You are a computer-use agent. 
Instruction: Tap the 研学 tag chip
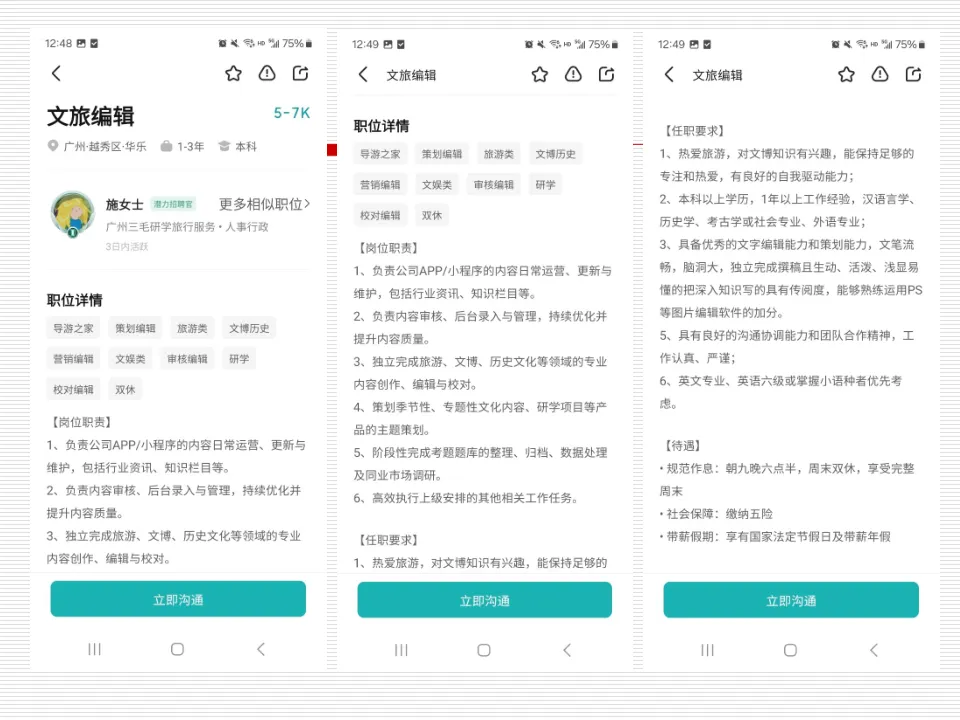(239, 358)
